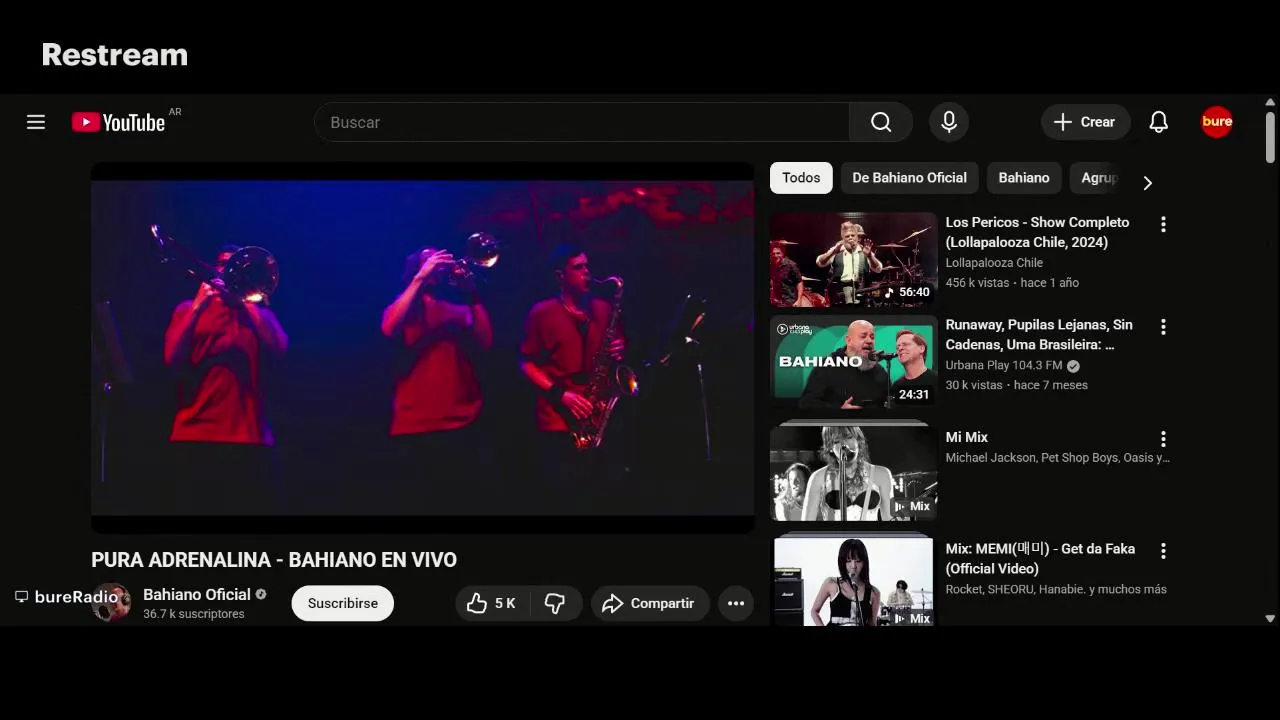The height and width of the screenshot is (720, 1280).
Task: Start voice search with microphone icon
Action: (x=949, y=122)
